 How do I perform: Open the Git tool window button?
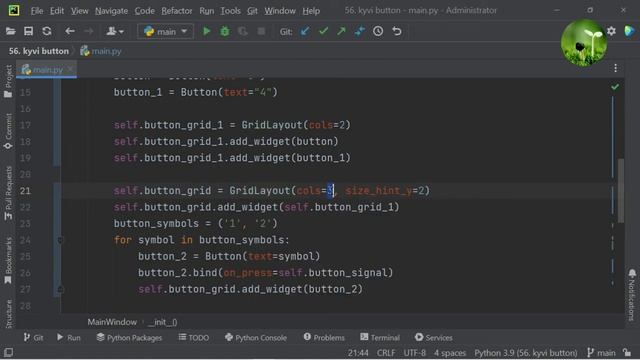pyautogui.click(x=33, y=338)
